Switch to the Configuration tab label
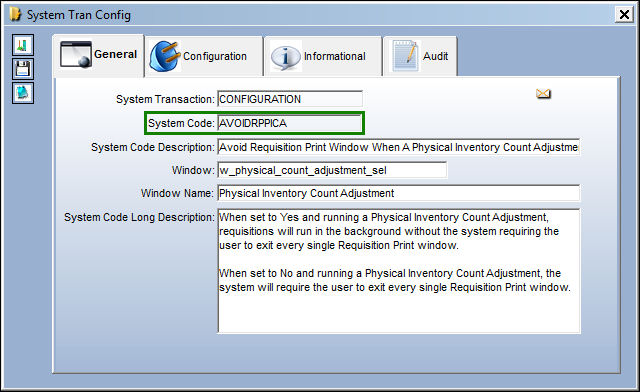Viewport: 640px width, 392px height. click(x=215, y=56)
